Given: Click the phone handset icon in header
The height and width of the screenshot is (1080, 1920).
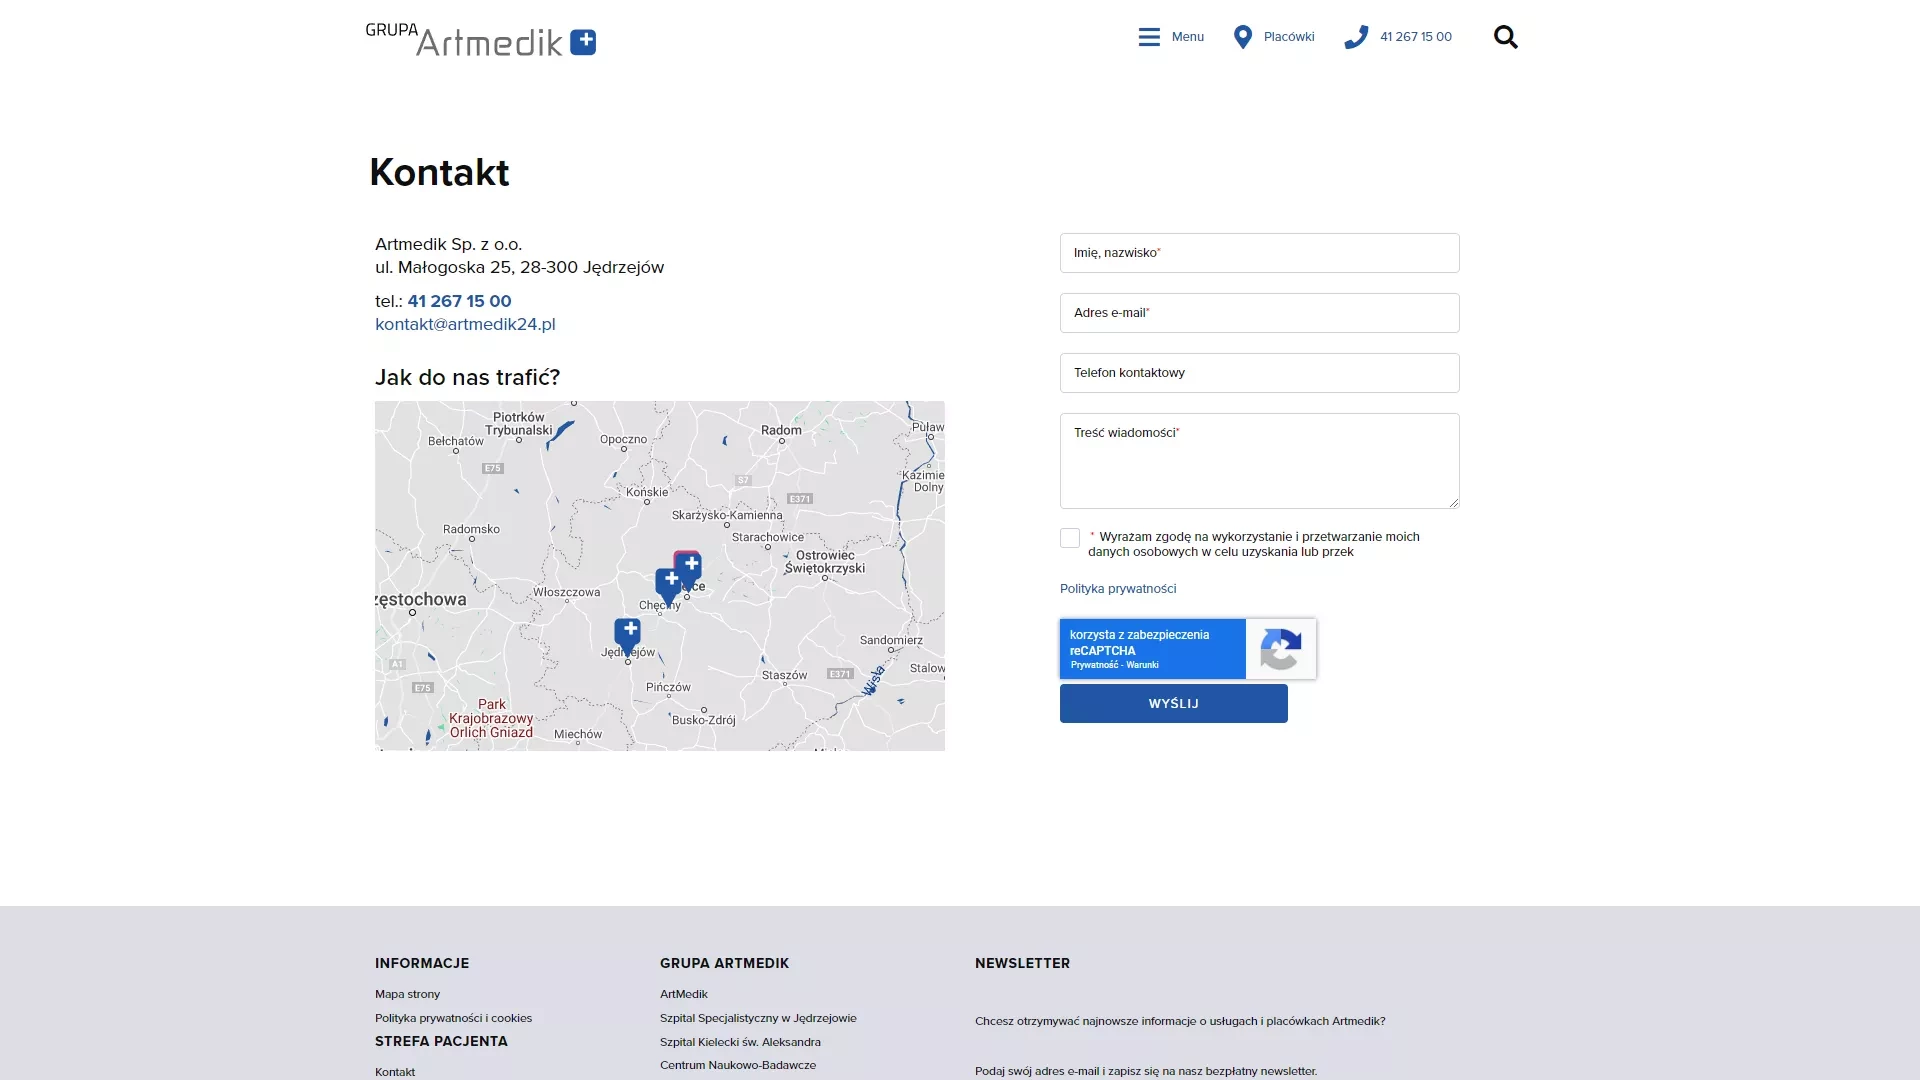Looking at the screenshot, I should click(1356, 37).
